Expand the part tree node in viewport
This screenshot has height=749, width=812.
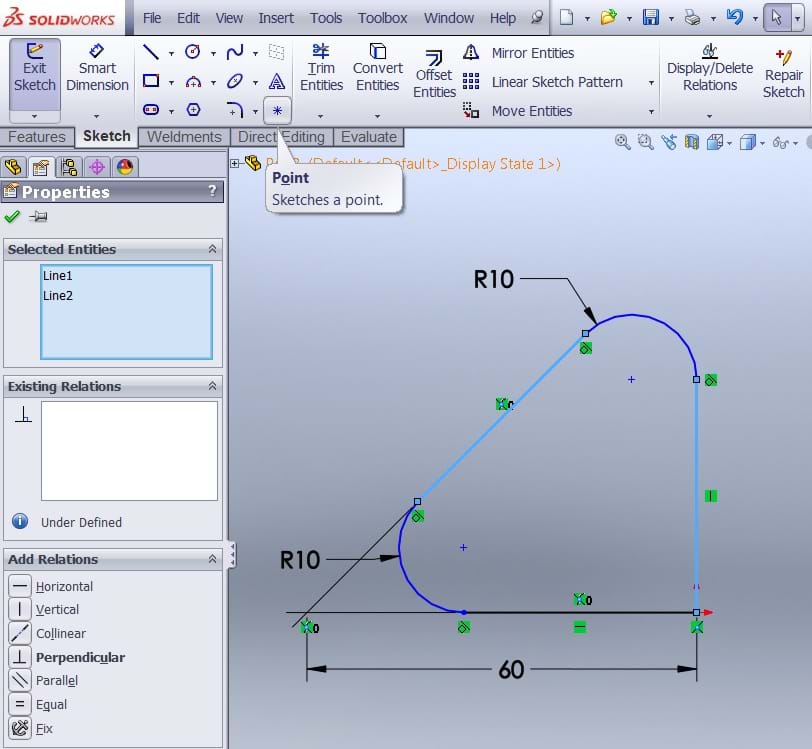point(235,163)
